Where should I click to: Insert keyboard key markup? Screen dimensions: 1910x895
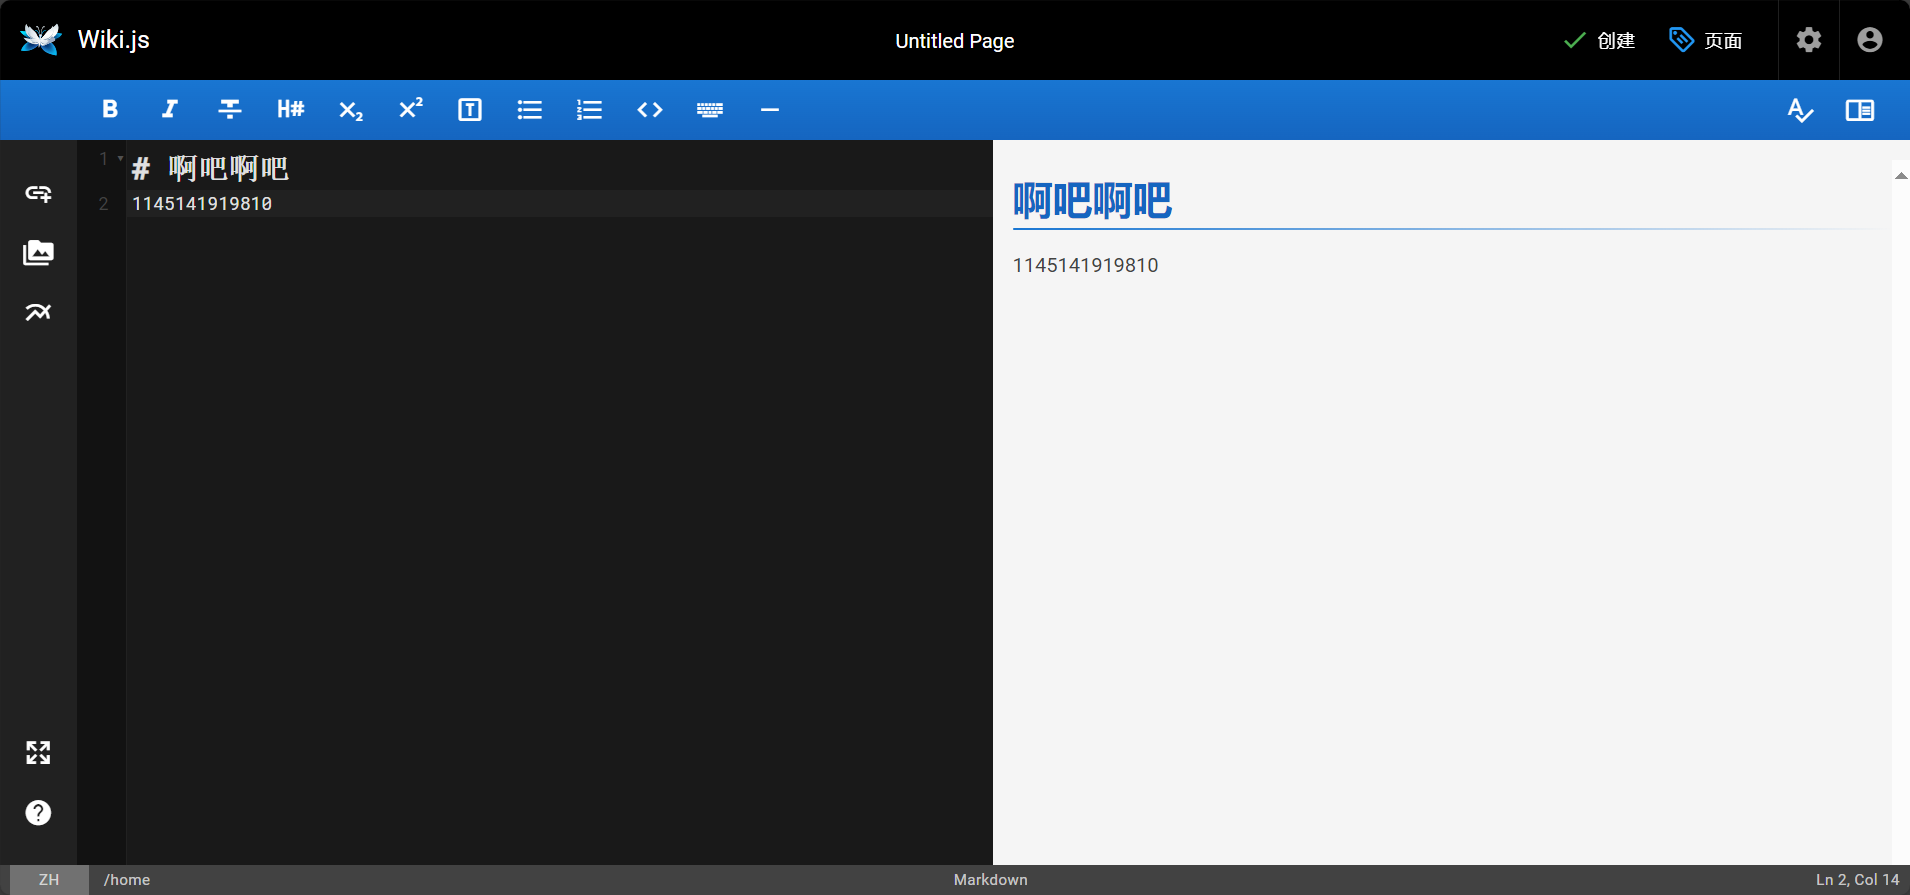point(710,110)
